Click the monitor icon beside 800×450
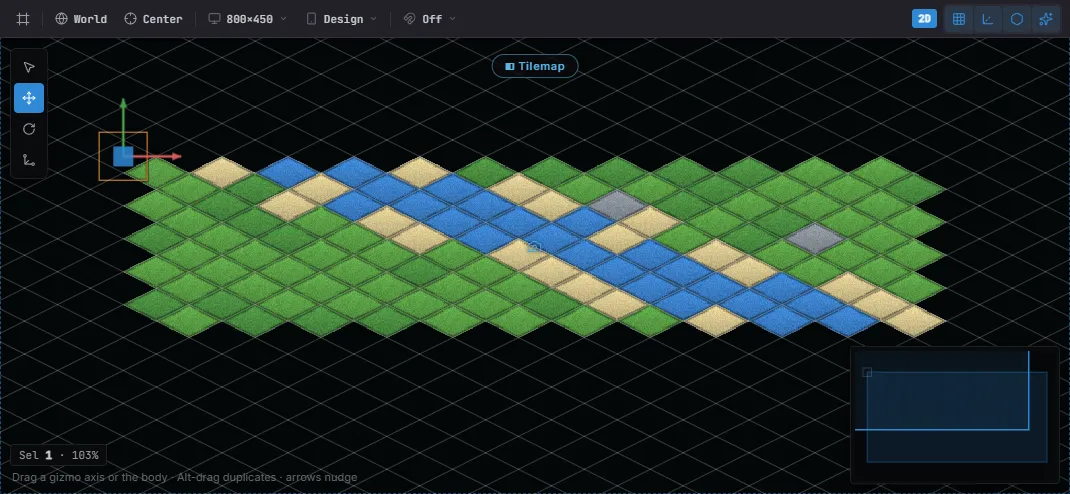This screenshot has height=494, width=1070. pyautogui.click(x=214, y=19)
